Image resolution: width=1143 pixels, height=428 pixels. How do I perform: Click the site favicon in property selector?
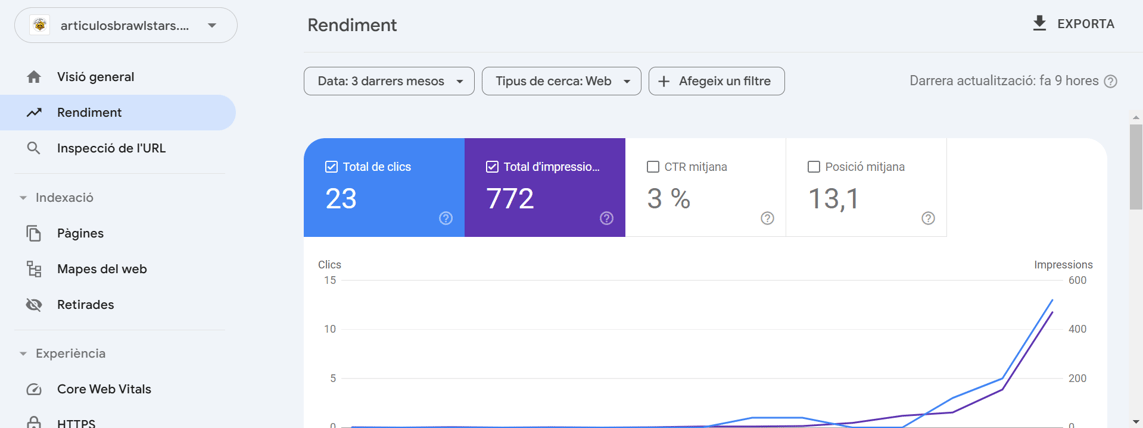(39, 26)
